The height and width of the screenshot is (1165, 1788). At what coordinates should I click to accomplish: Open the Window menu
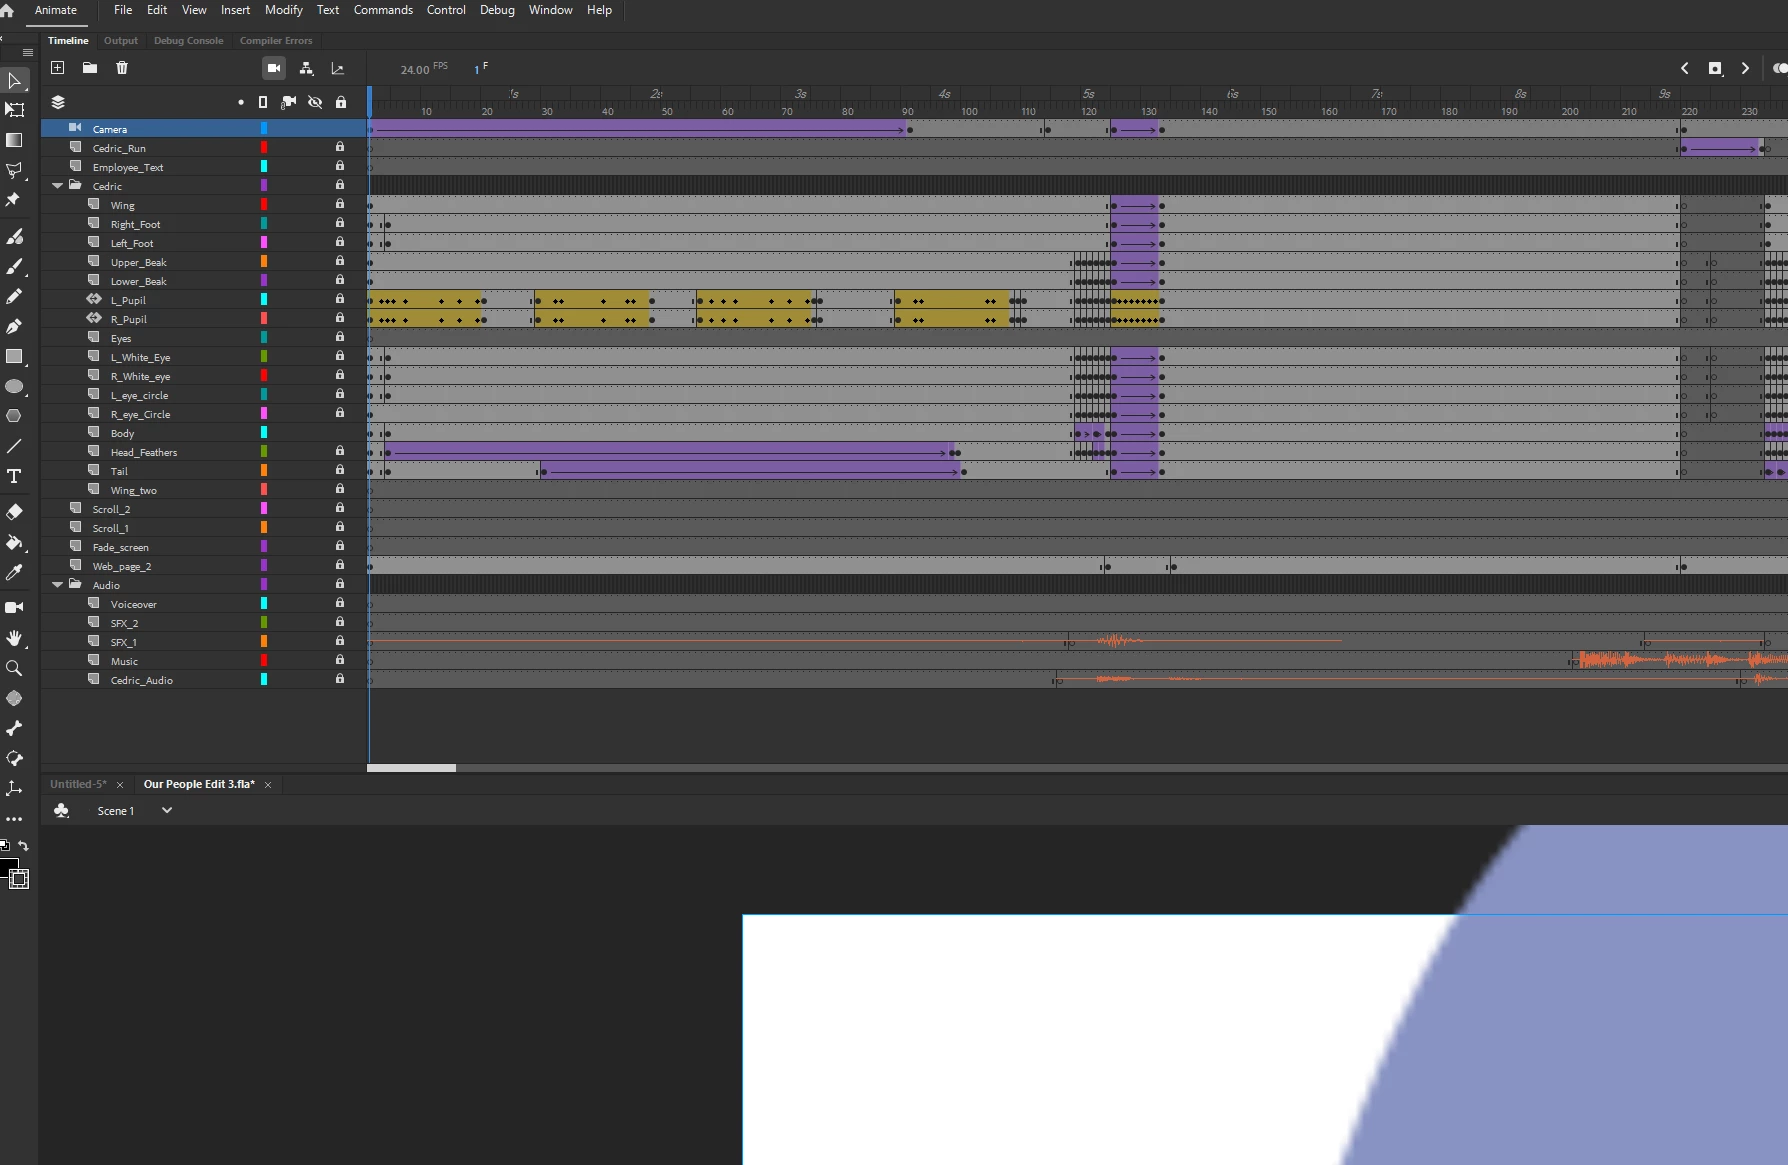[x=551, y=10]
